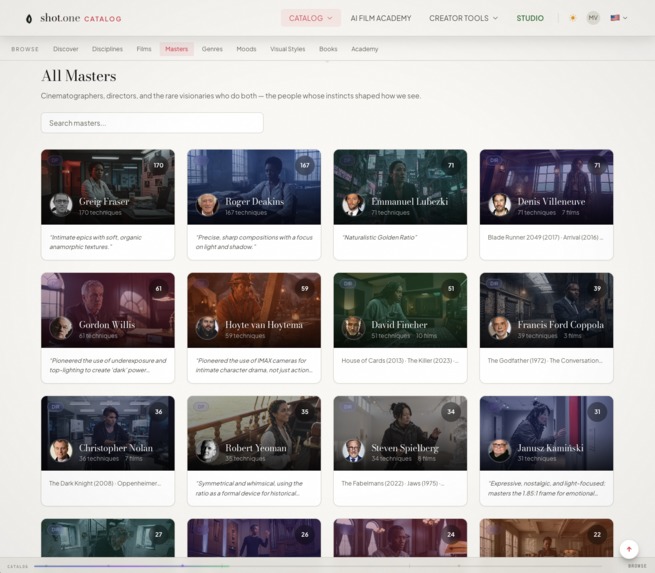Click Denis Villeneuve's portrait avatar
Viewport: 655px width, 573px height.
[500, 205]
